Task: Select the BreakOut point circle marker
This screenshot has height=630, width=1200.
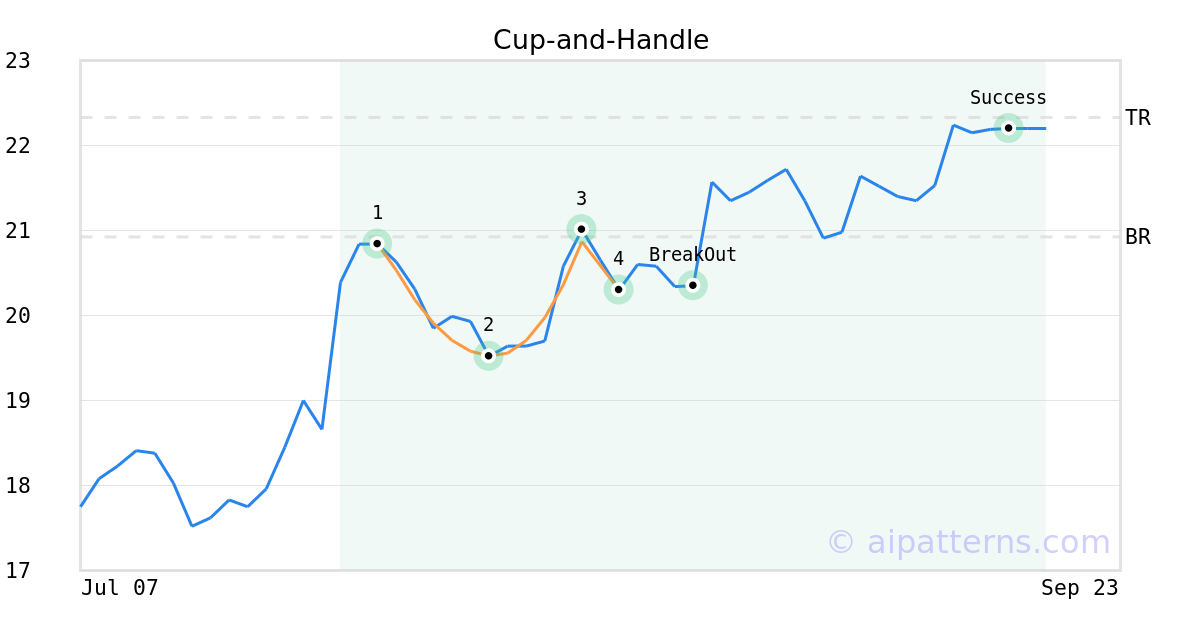Action: (692, 285)
